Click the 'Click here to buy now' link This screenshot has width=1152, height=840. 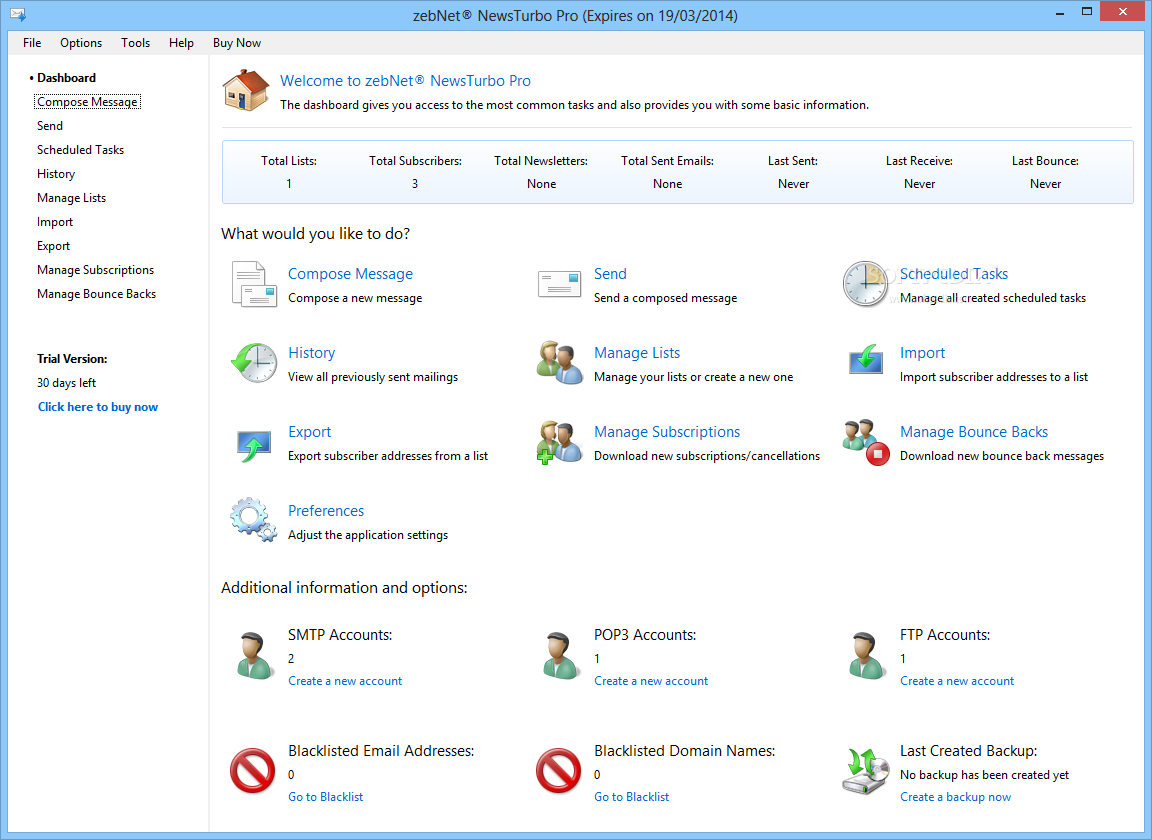98,407
